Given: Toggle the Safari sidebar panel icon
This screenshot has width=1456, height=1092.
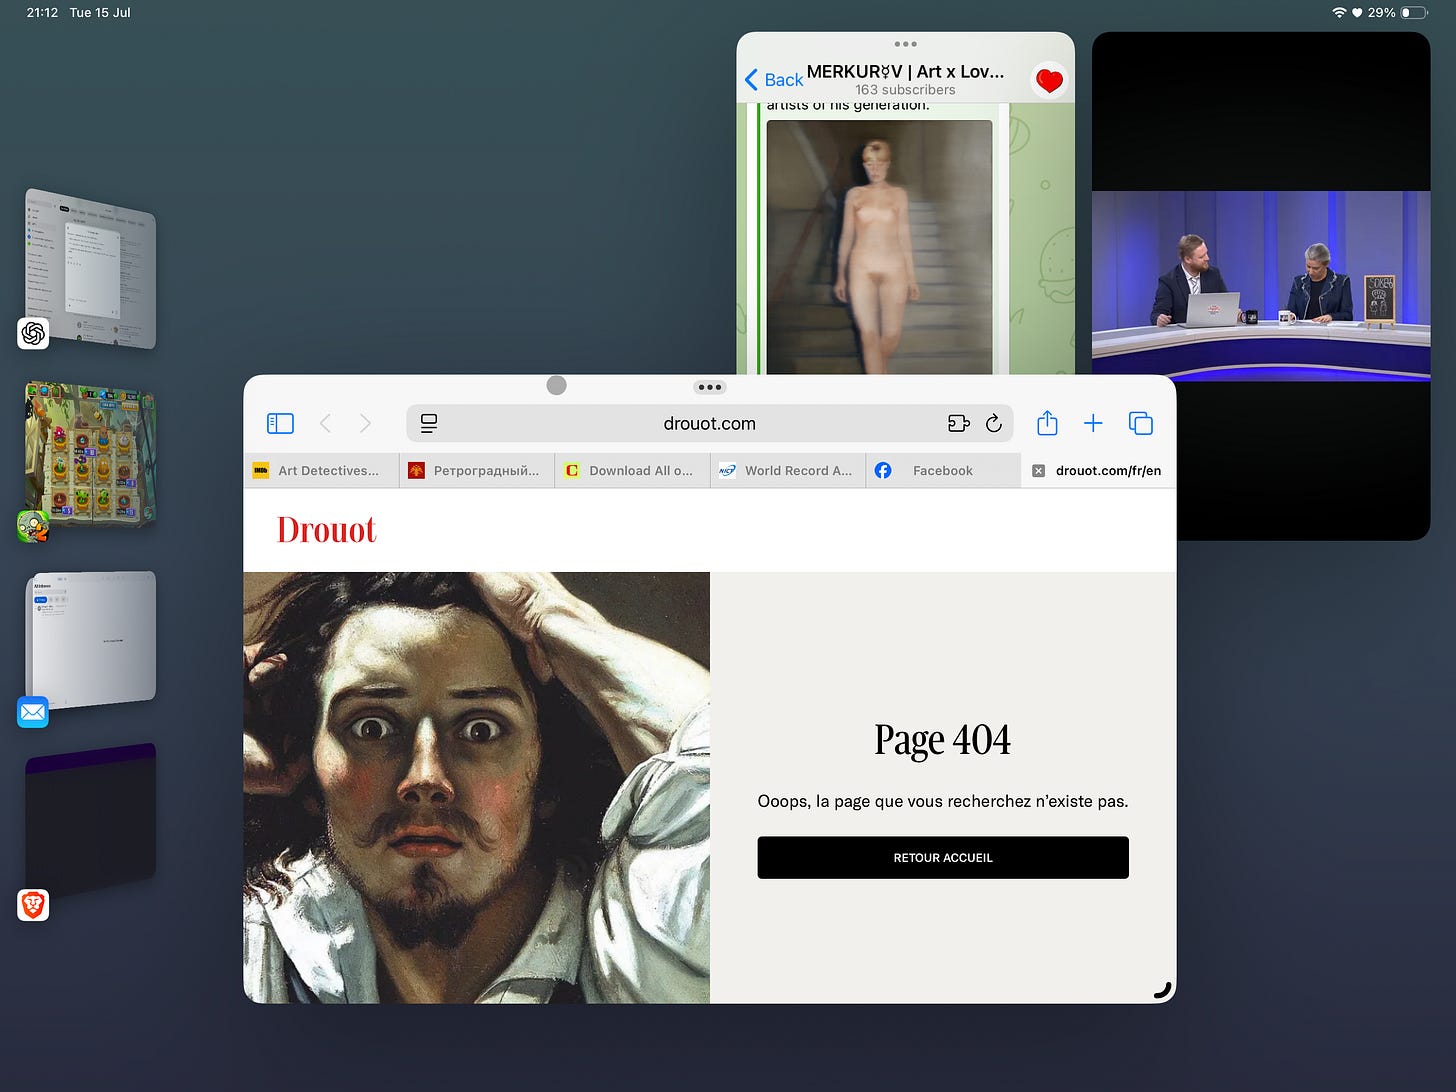Looking at the screenshot, I should [x=280, y=424].
